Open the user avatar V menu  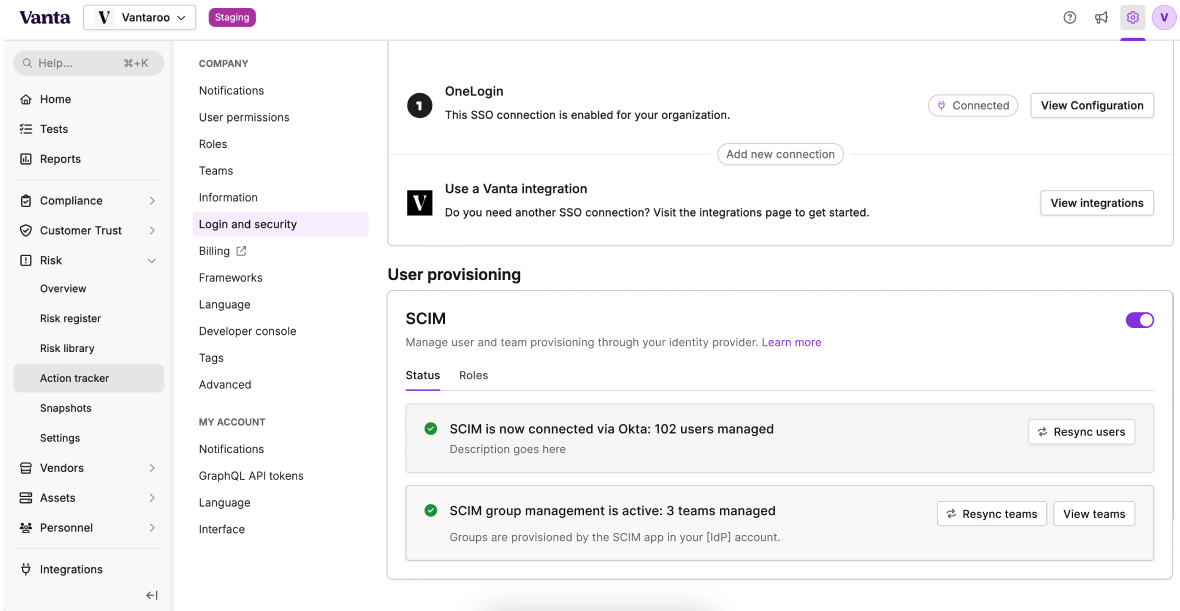pos(1164,17)
